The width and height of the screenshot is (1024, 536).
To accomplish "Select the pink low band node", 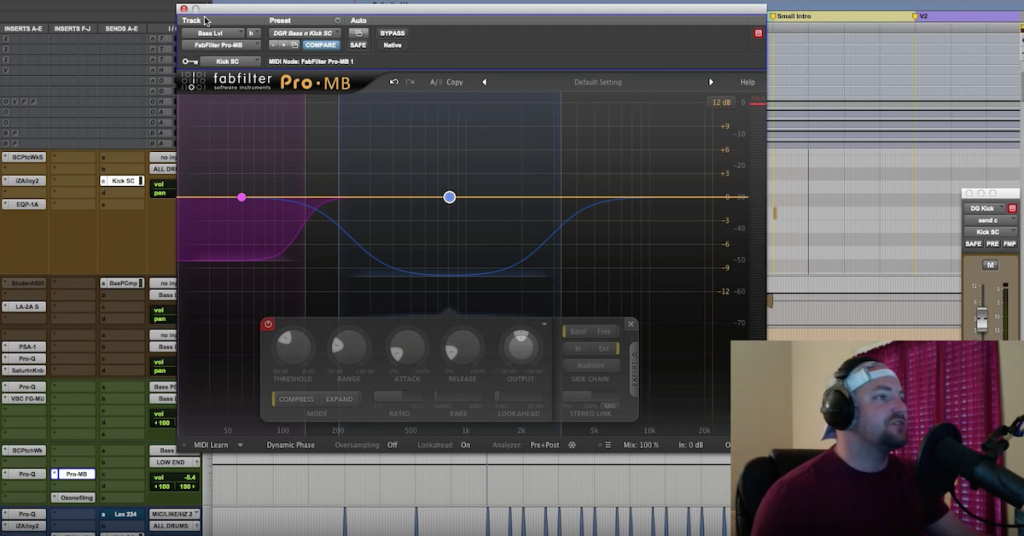I will click(x=242, y=197).
